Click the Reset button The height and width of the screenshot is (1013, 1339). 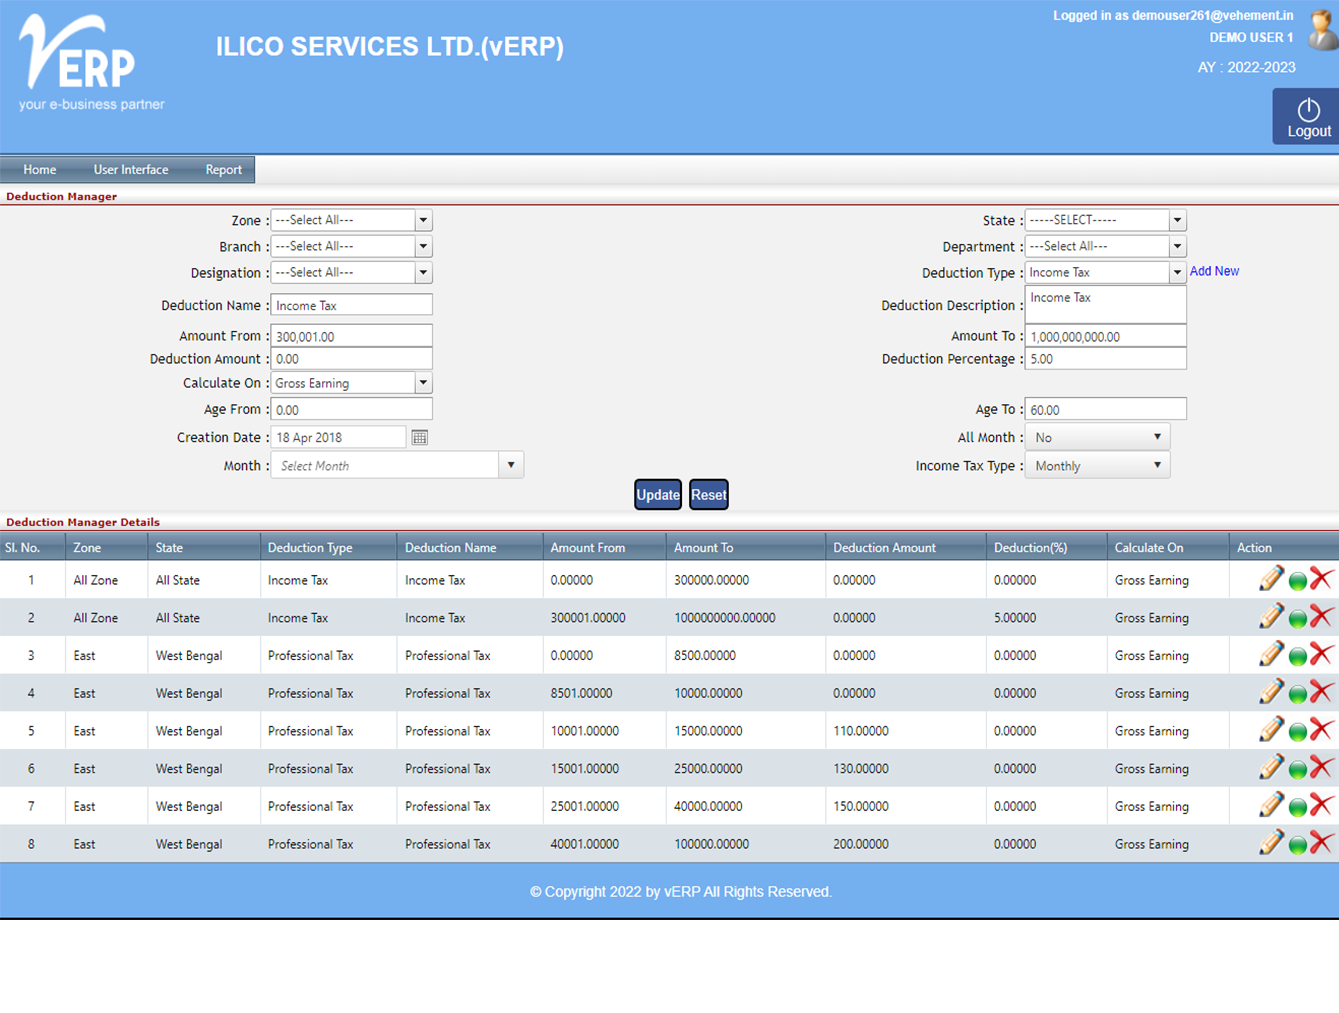pyautogui.click(x=709, y=495)
